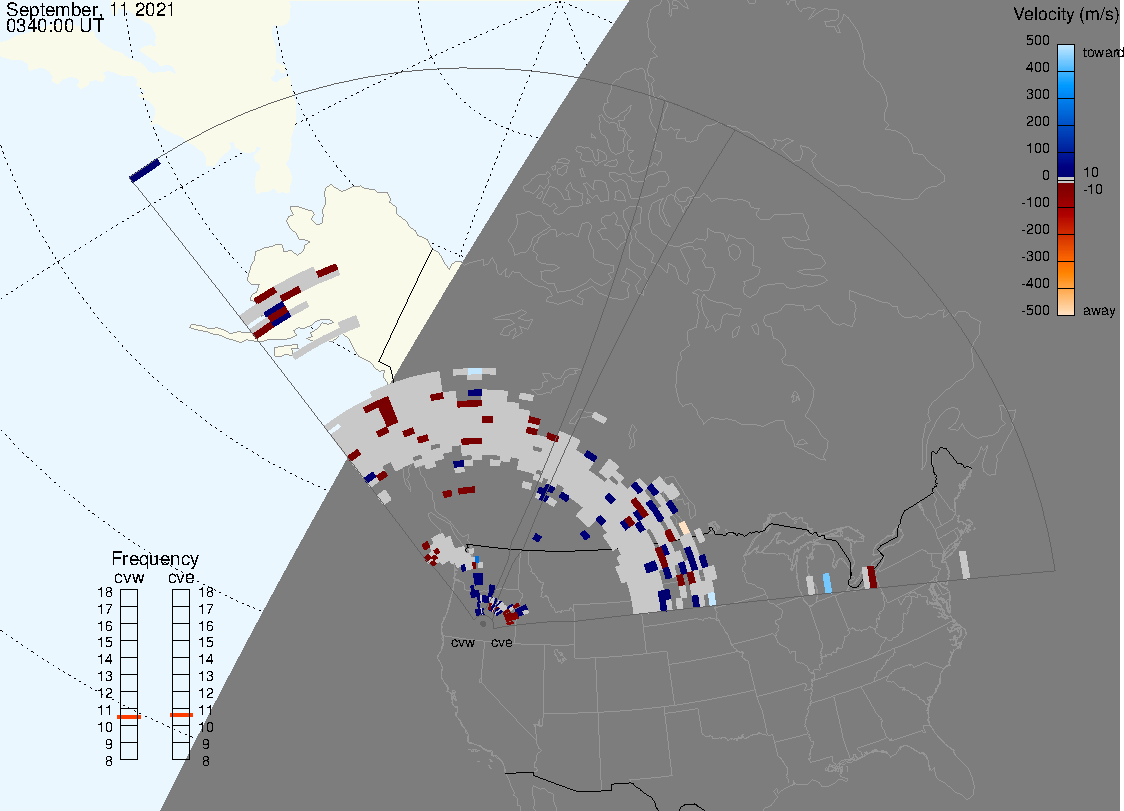Click the date text 'September, 11 2021'
Viewport: 1124px width, 811px height.
[x=90, y=9]
